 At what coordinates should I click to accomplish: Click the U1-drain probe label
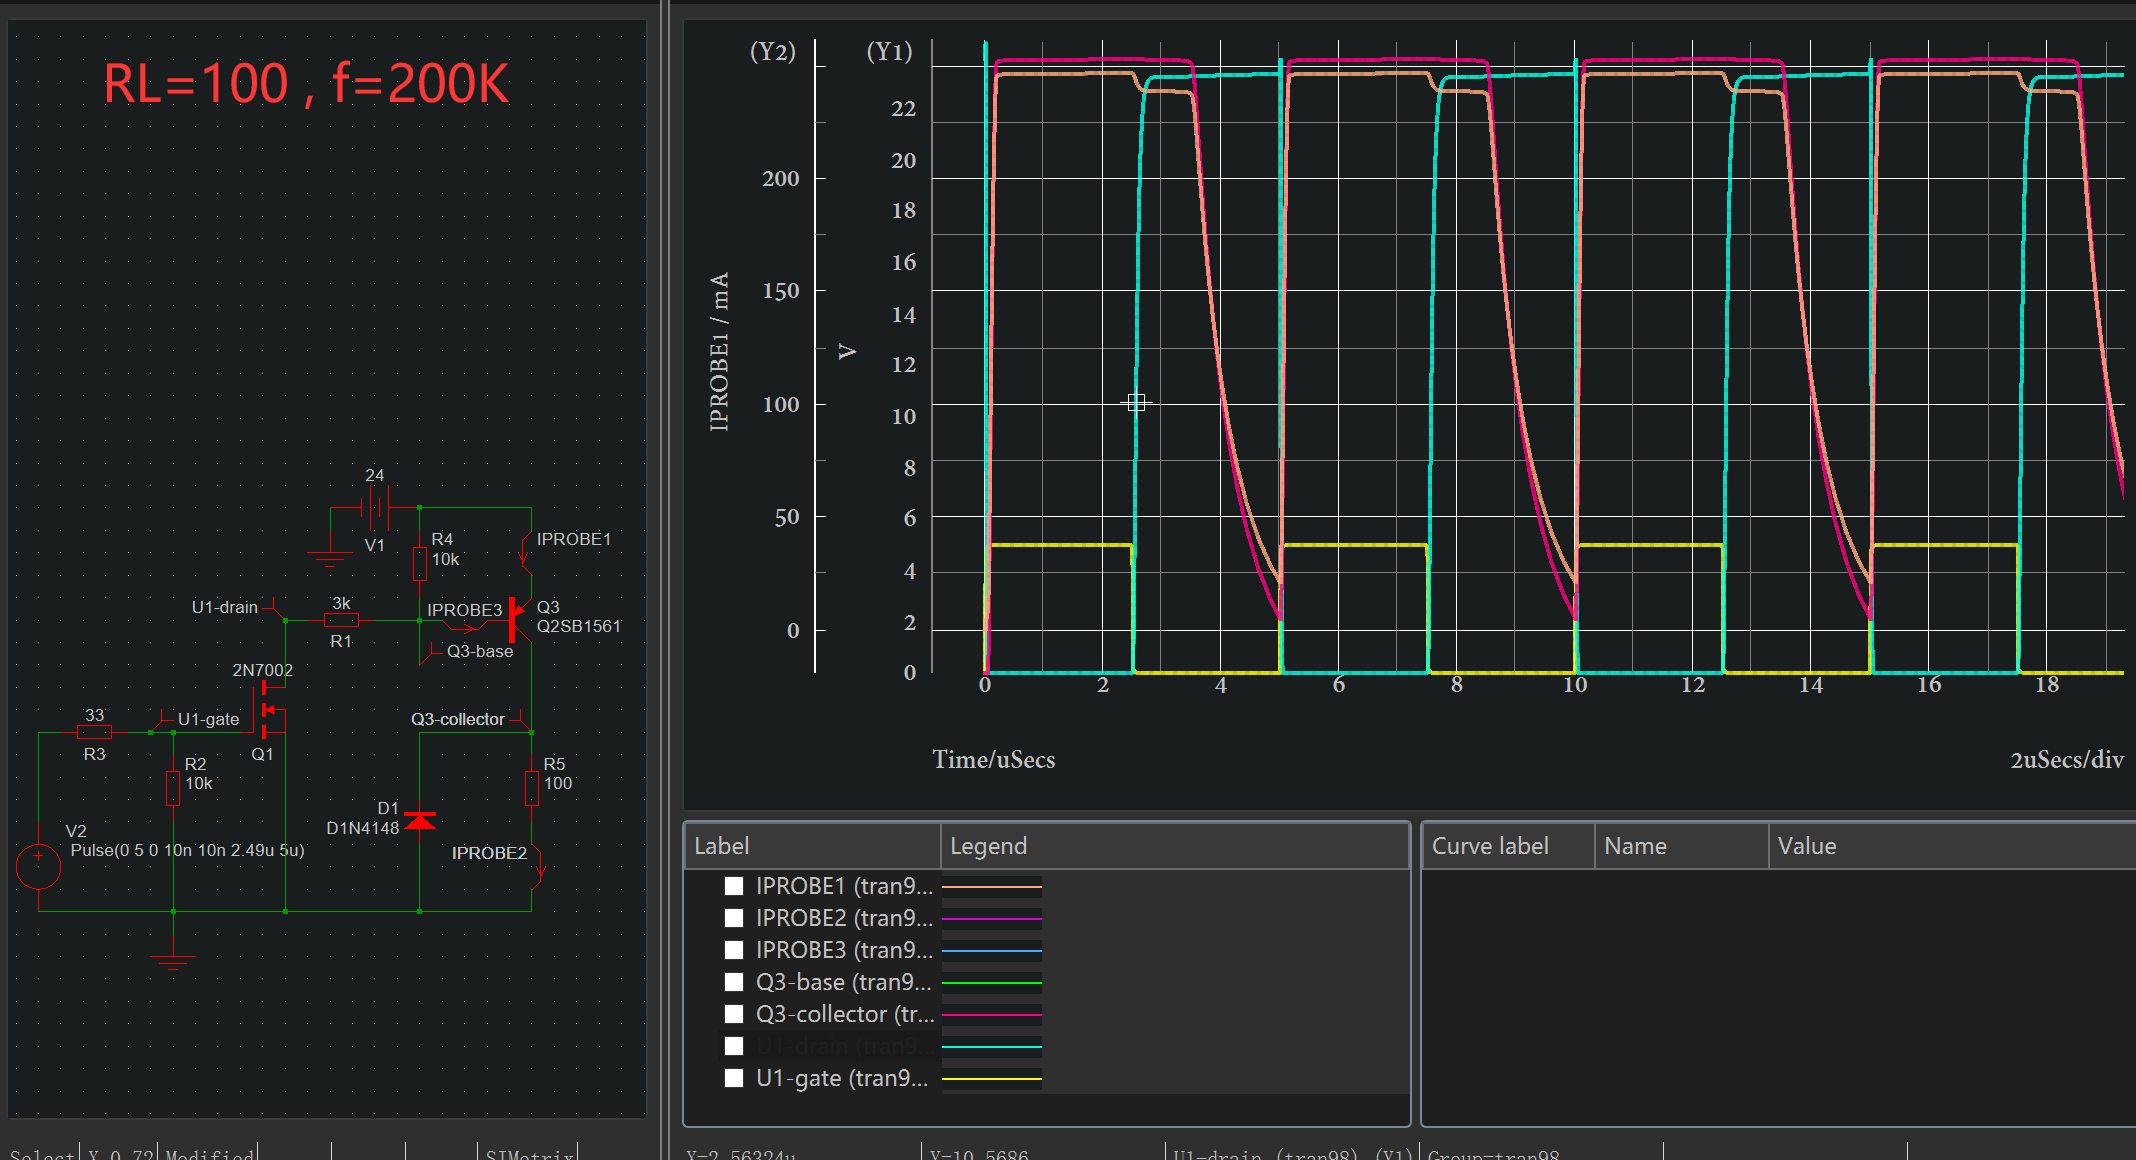click(225, 607)
